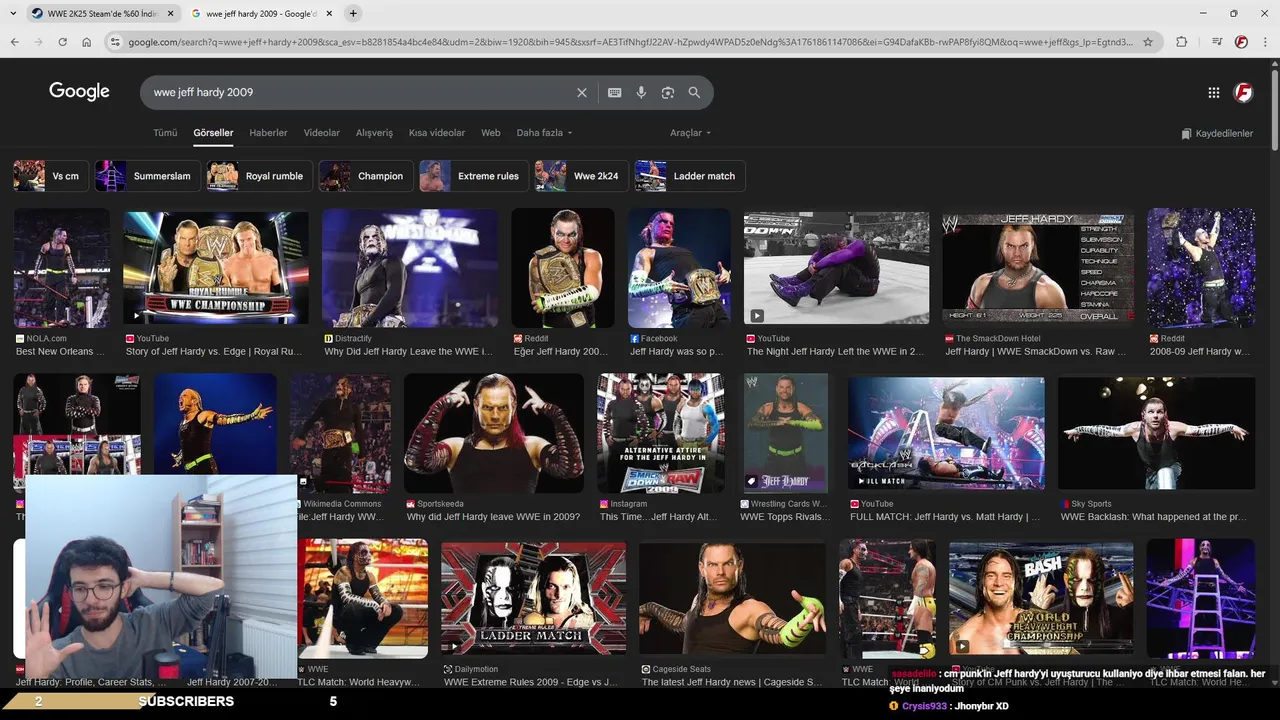1280x720 pixels.
Task: Open the on-screen keyboard icon in search bar
Action: point(615,92)
